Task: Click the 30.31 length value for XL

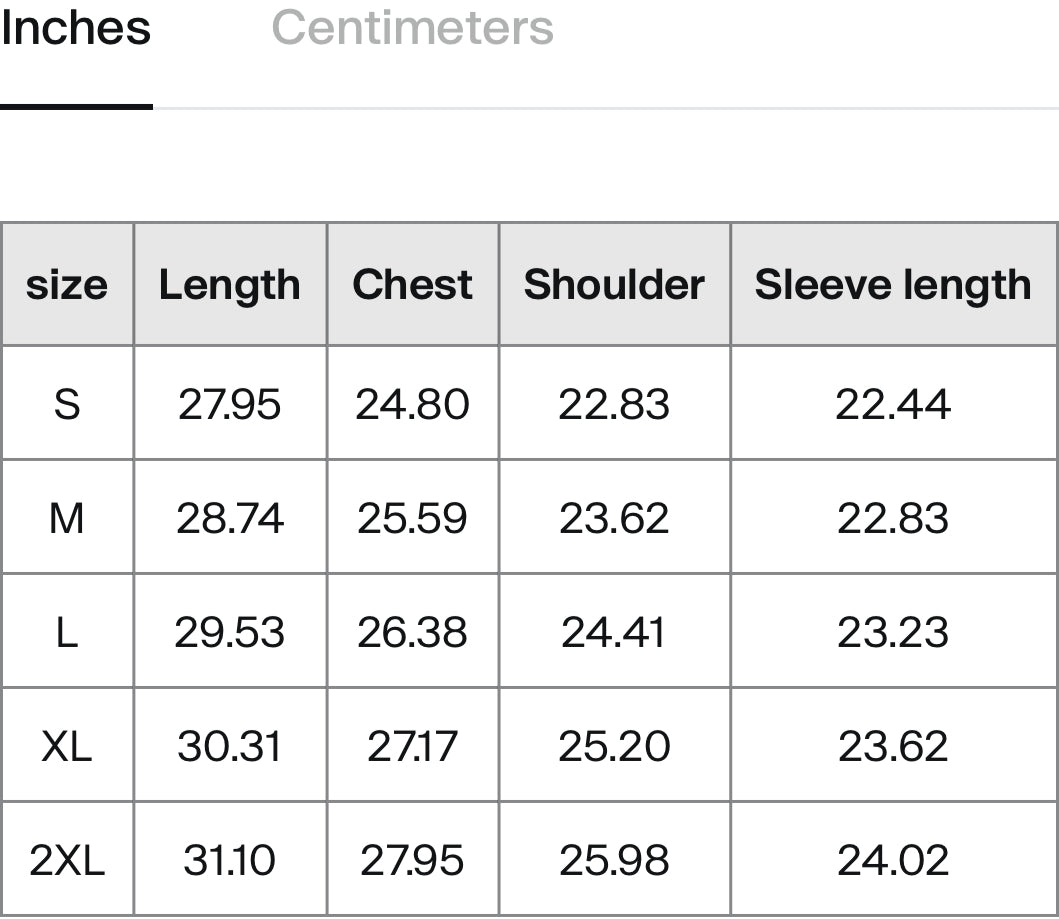Action: point(230,747)
